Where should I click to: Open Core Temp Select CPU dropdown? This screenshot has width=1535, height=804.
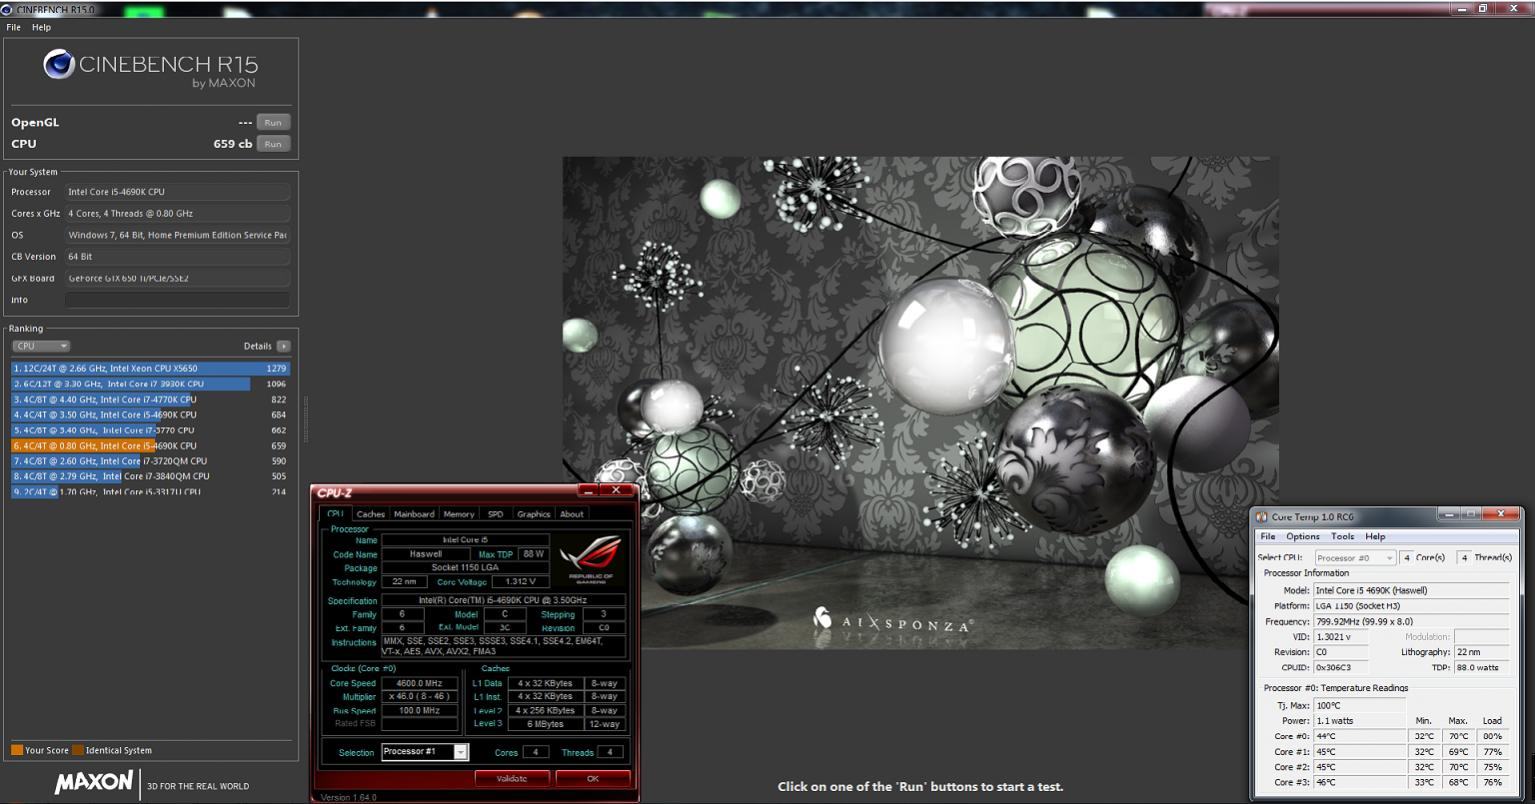coord(1355,558)
